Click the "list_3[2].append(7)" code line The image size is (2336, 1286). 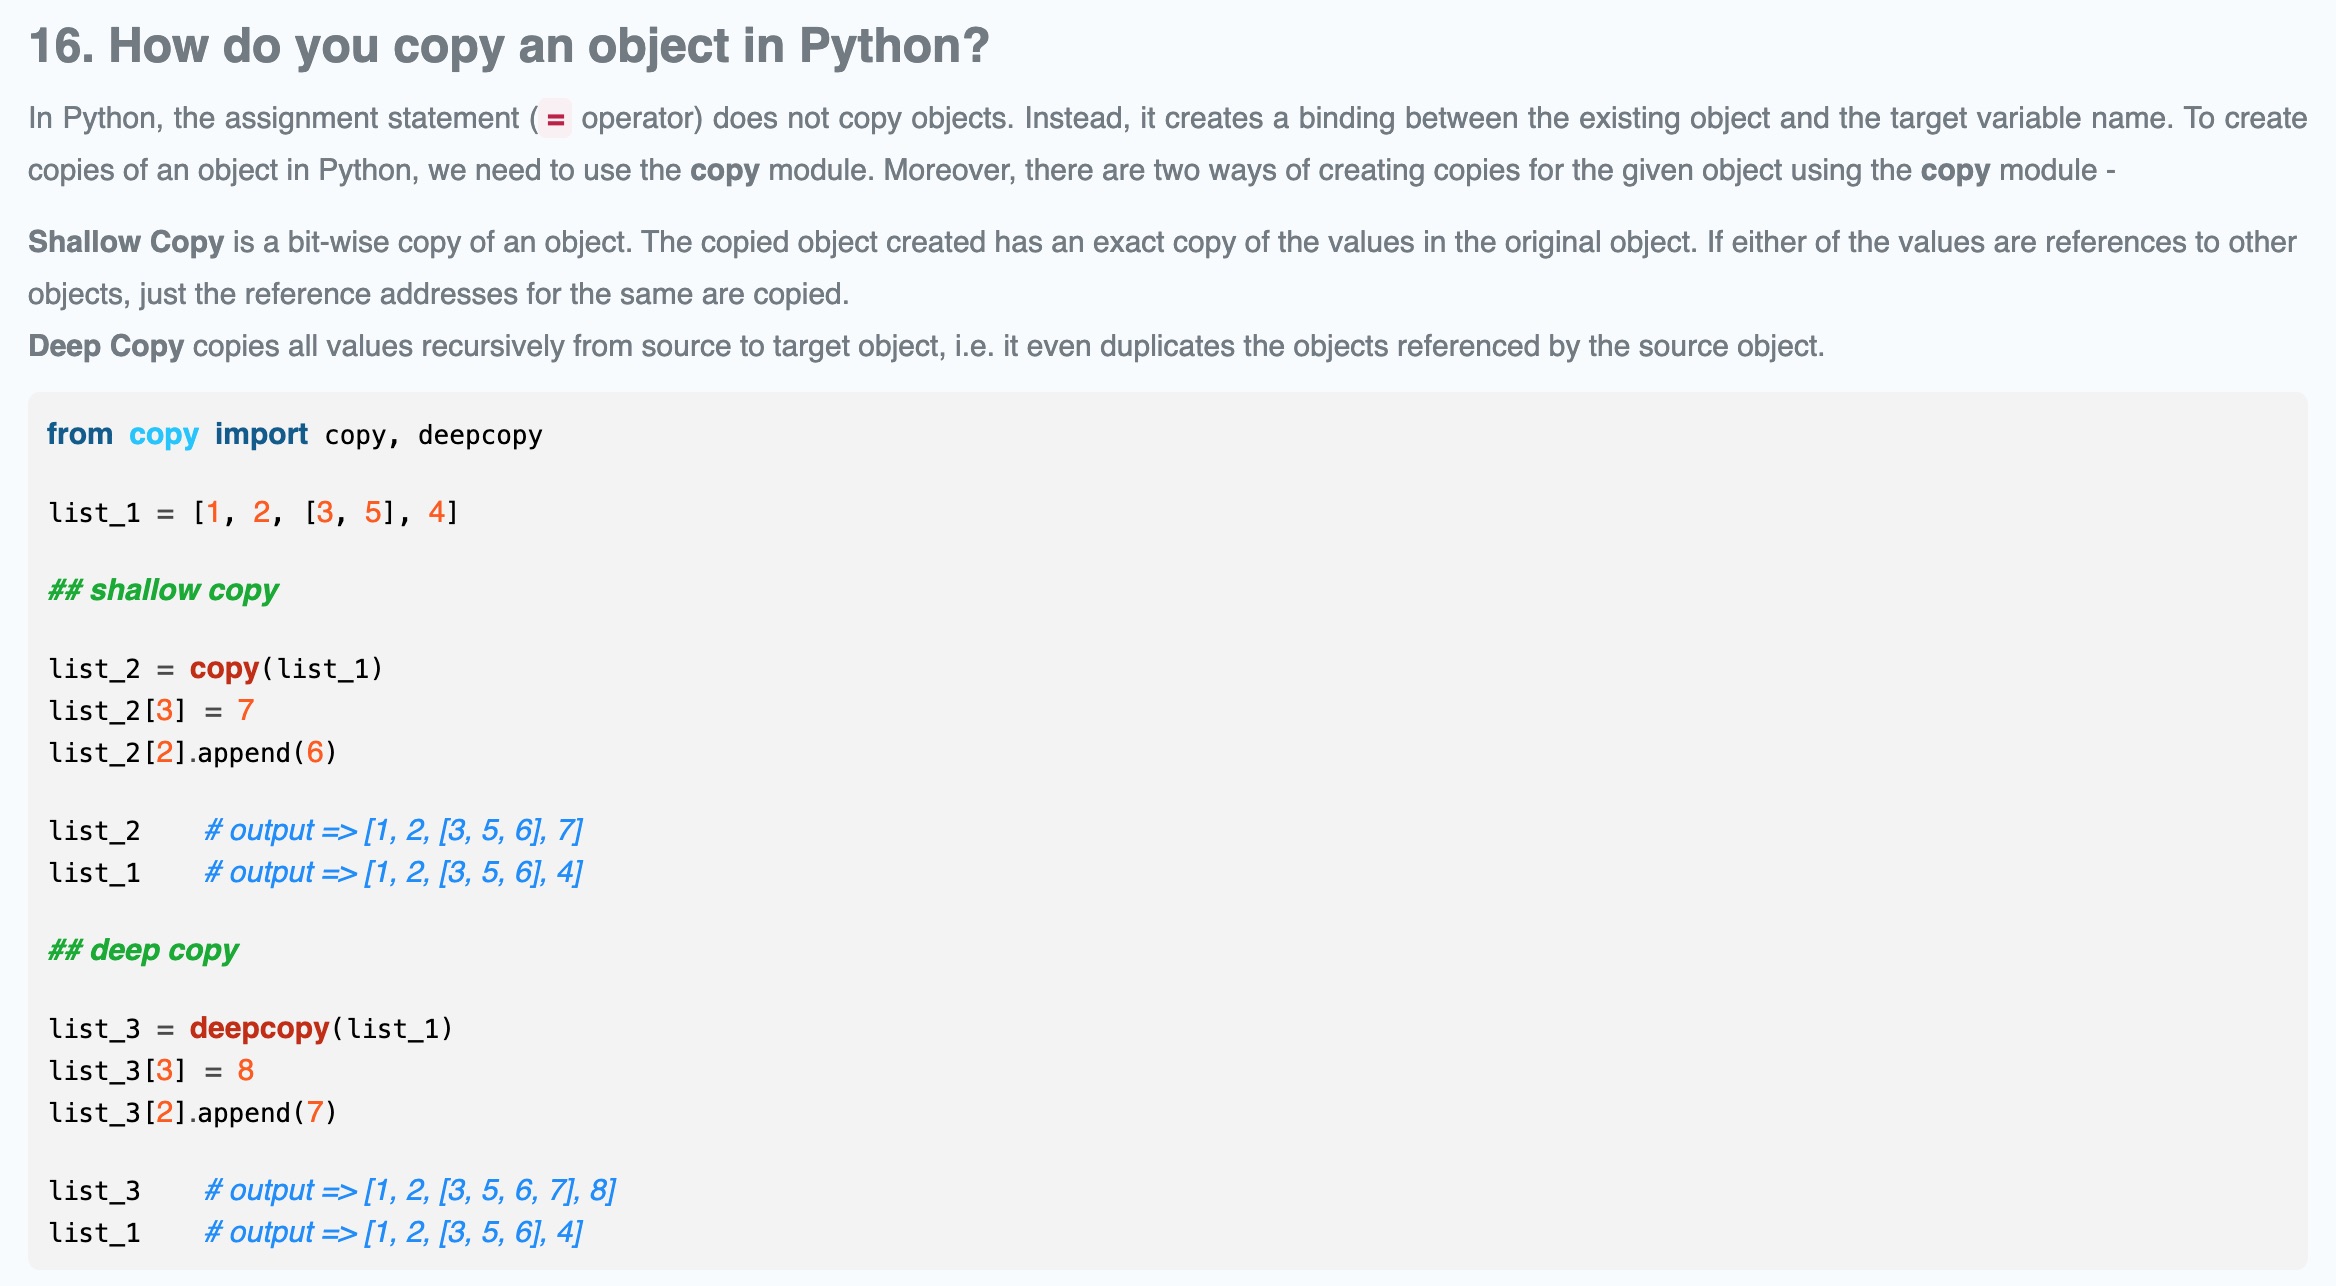pyautogui.click(x=193, y=1112)
